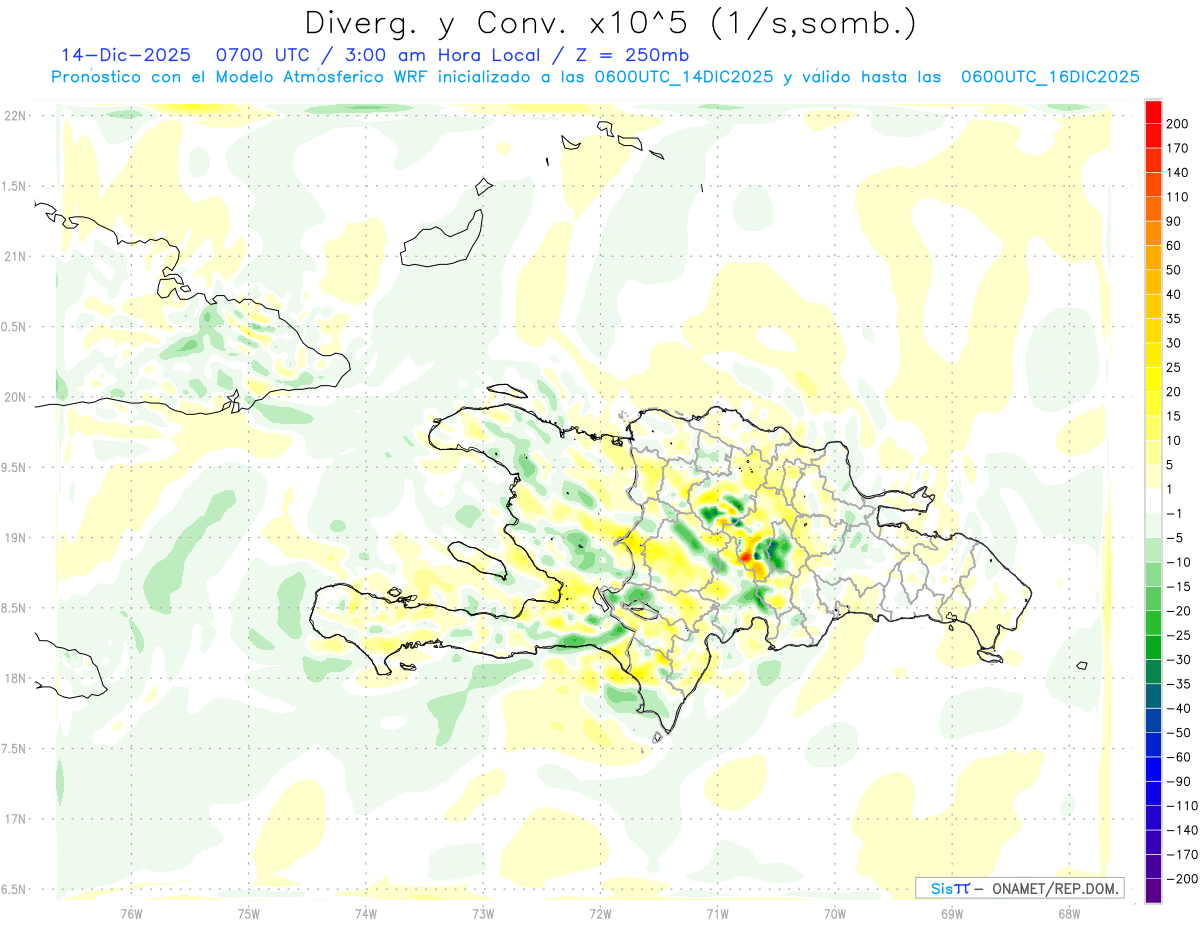Click the '75W' longitude label
The image size is (1200, 927).
[x=249, y=913]
